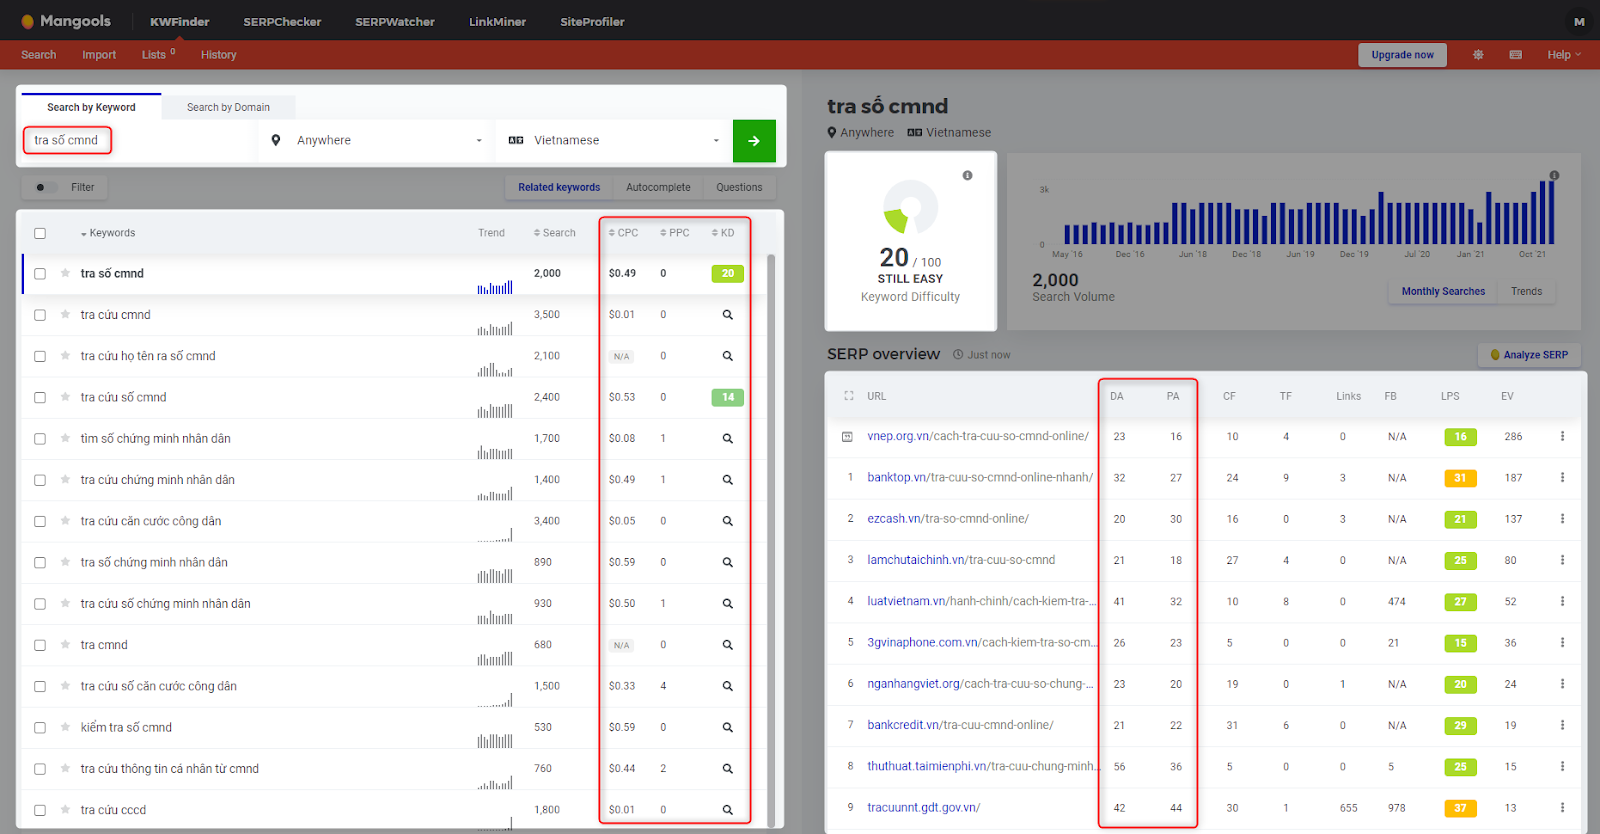1600x834 pixels.
Task: Switch to the Search by Domain tab
Action: 228,107
